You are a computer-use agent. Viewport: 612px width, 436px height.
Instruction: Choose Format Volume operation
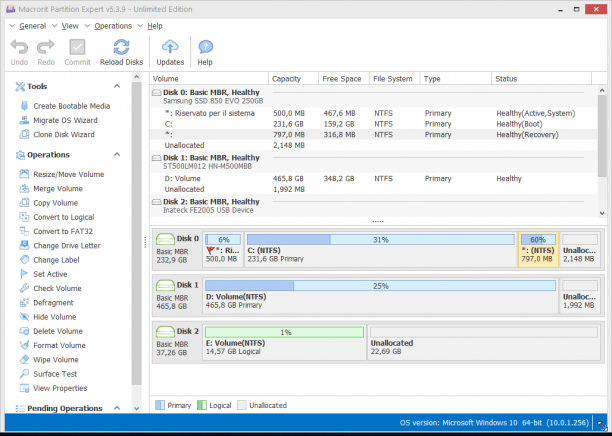point(53,345)
